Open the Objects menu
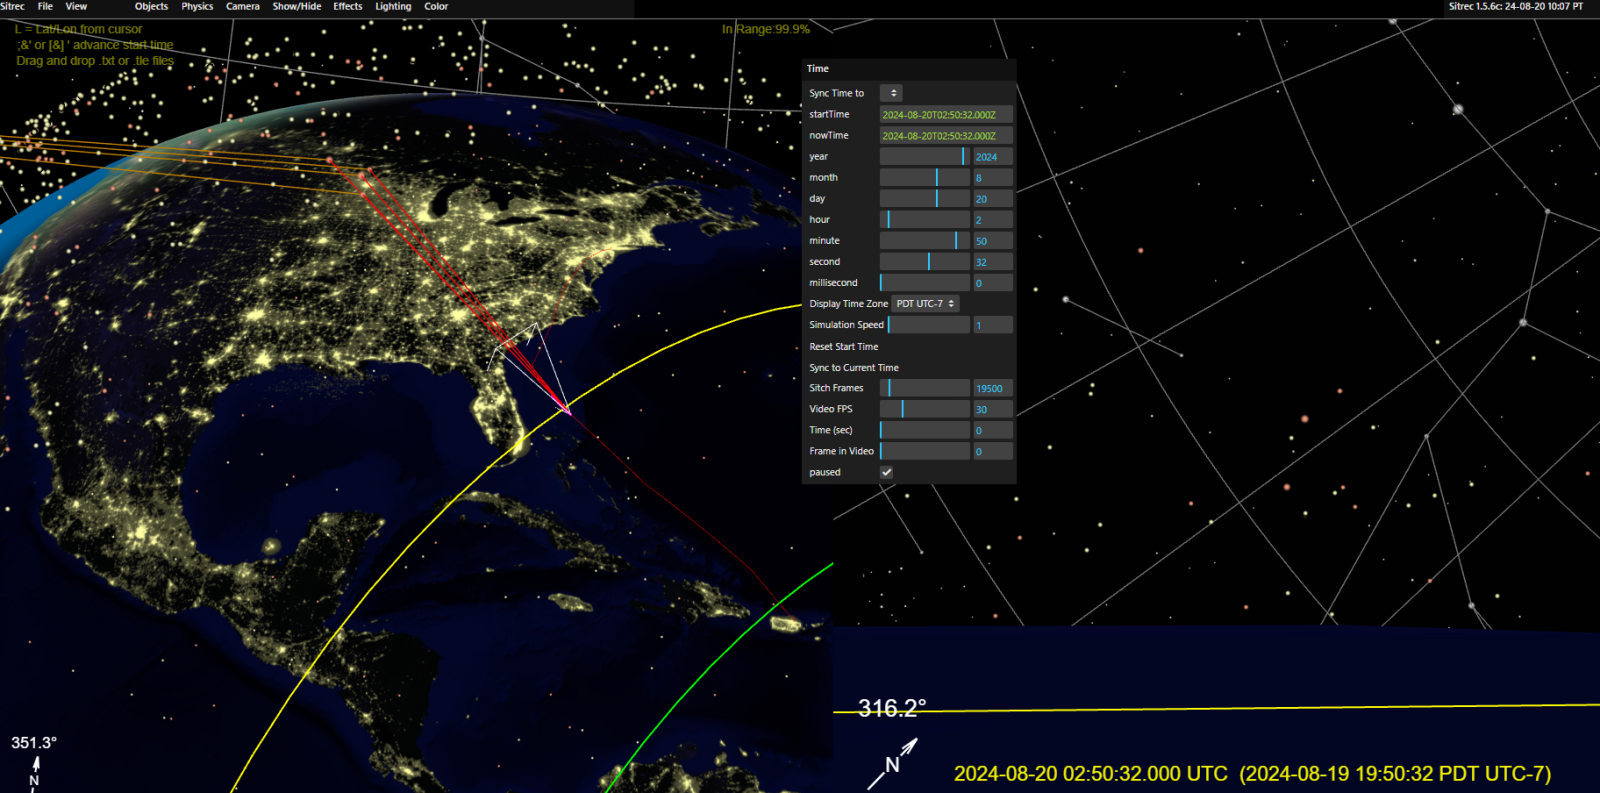This screenshot has height=793, width=1600. [151, 7]
